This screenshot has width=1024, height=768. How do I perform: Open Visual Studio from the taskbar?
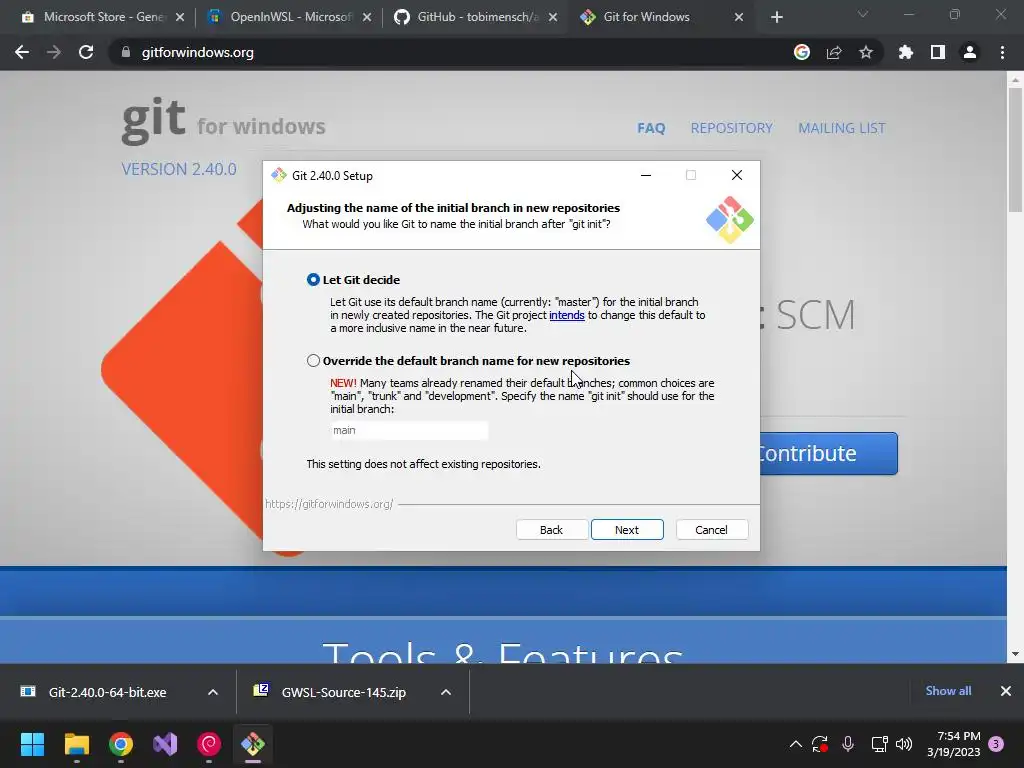tap(165, 744)
